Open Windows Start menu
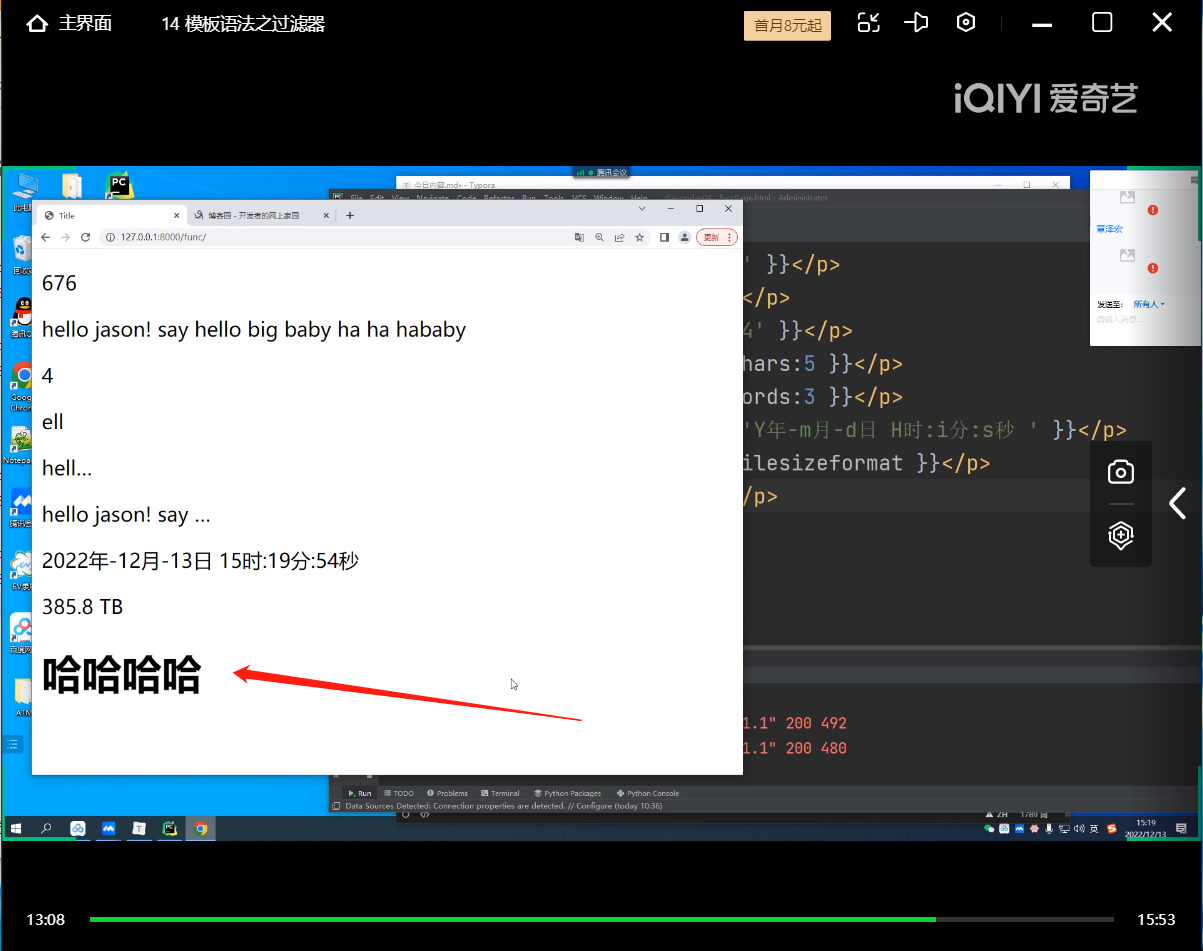 point(16,828)
